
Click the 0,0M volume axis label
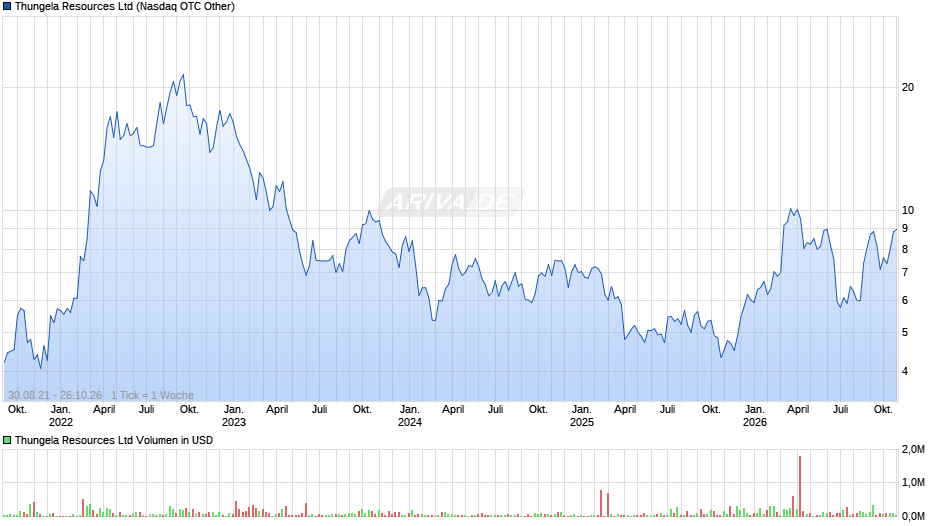(913, 516)
